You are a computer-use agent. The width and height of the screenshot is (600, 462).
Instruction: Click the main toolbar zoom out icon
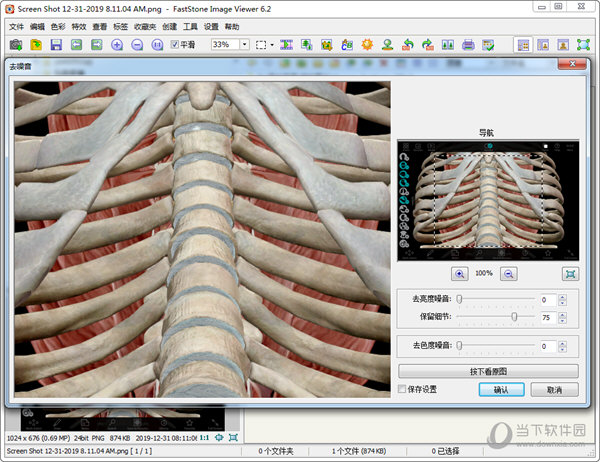tap(137, 45)
